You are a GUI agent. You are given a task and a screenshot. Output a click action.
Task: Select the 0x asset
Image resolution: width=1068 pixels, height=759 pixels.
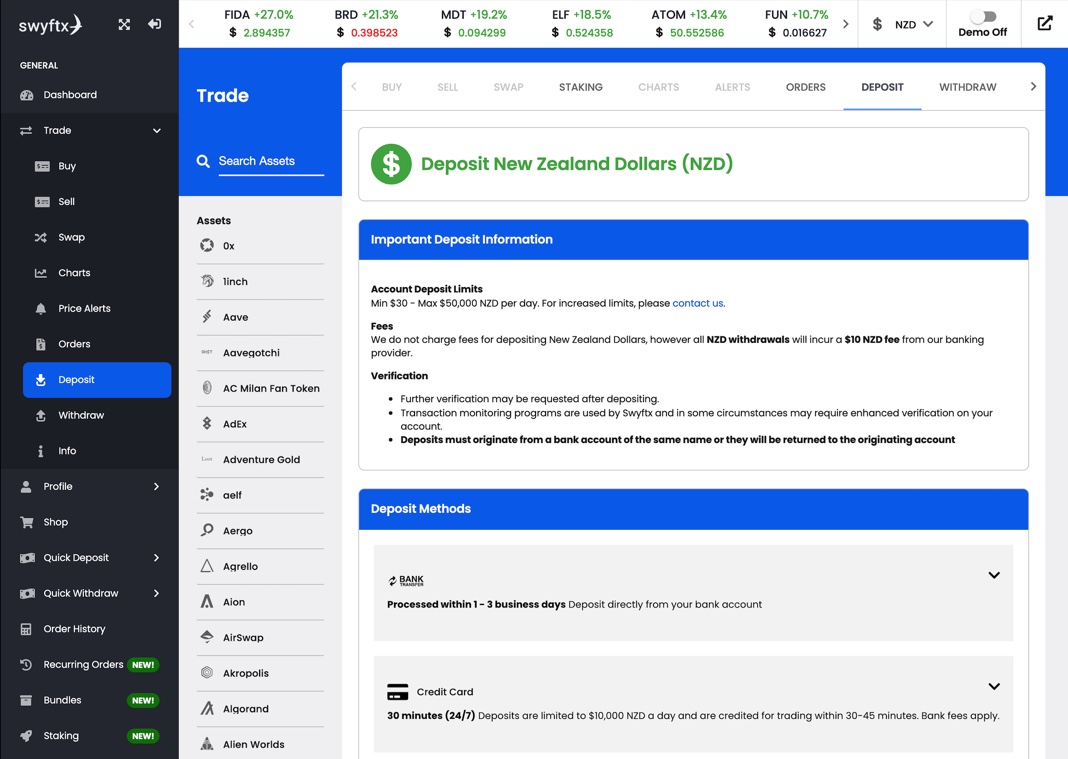tap(260, 246)
